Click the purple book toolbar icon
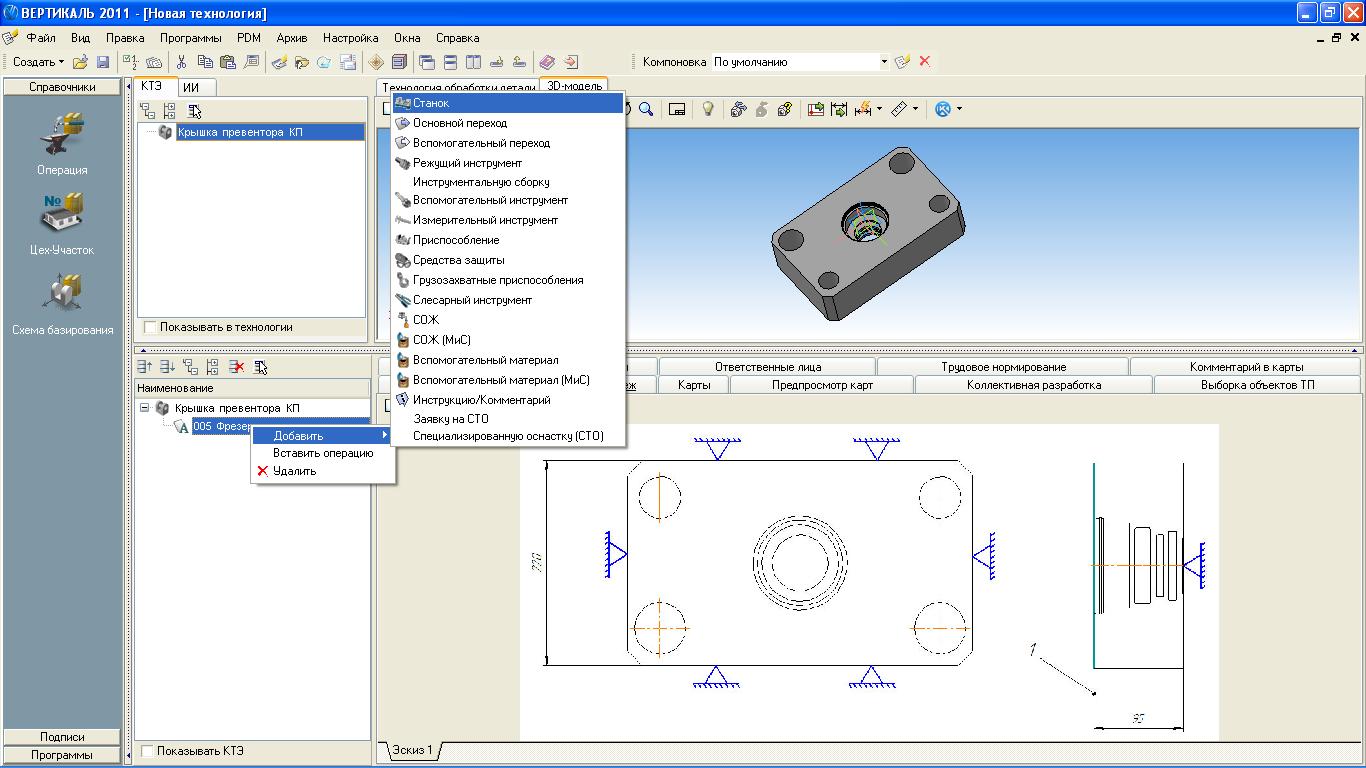This screenshot has height=768, width=1366. pyautogui.click(x=546, y=62)
